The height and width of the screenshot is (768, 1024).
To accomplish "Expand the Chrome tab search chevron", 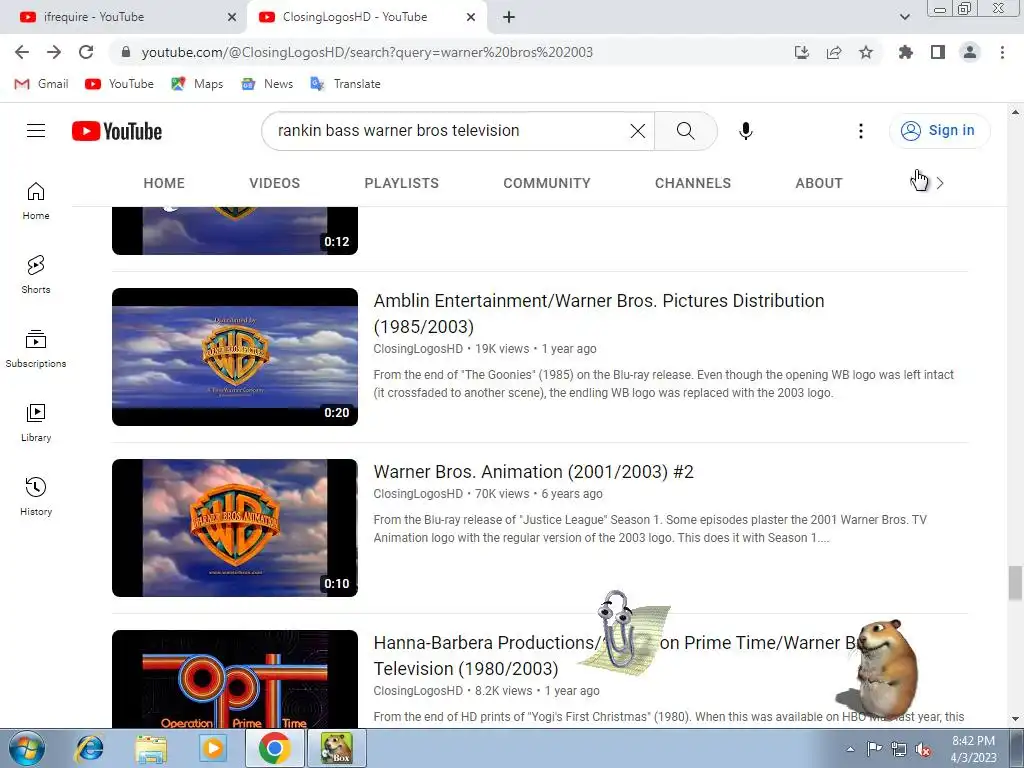I will click(904, 17).
